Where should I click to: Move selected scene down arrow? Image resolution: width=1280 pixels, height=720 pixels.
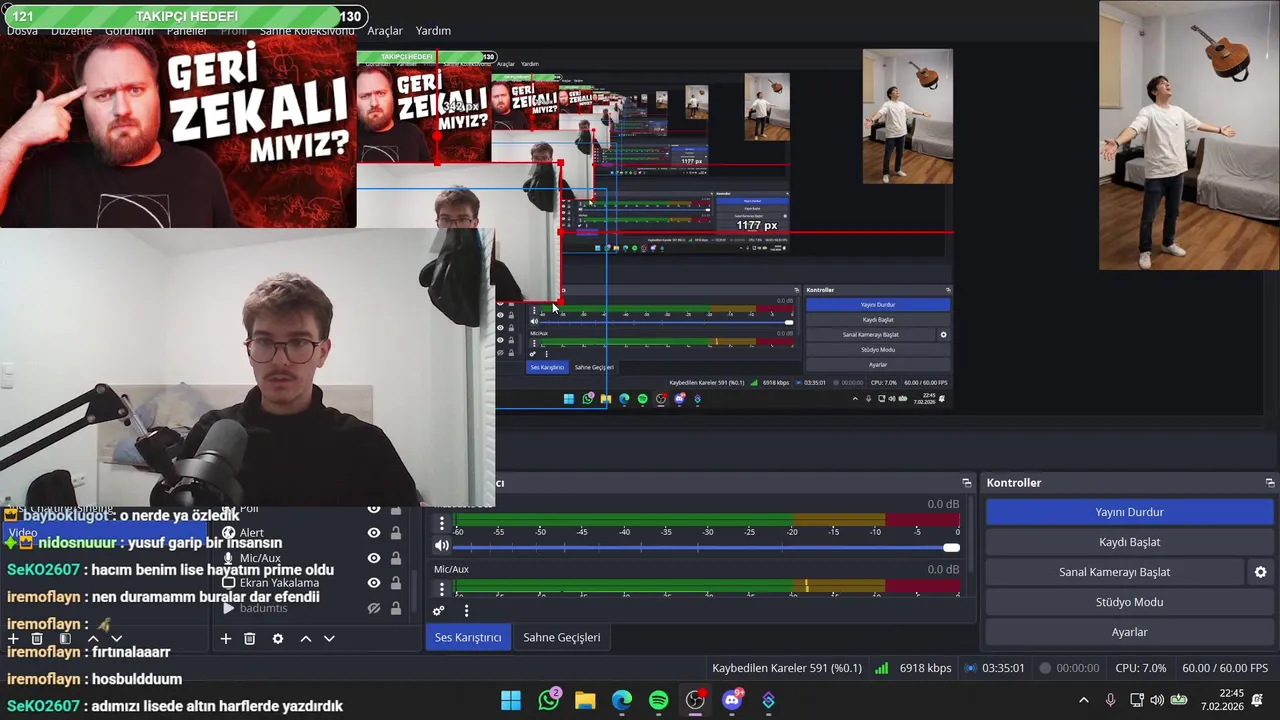pyautogui.click(x=116, y=638)
